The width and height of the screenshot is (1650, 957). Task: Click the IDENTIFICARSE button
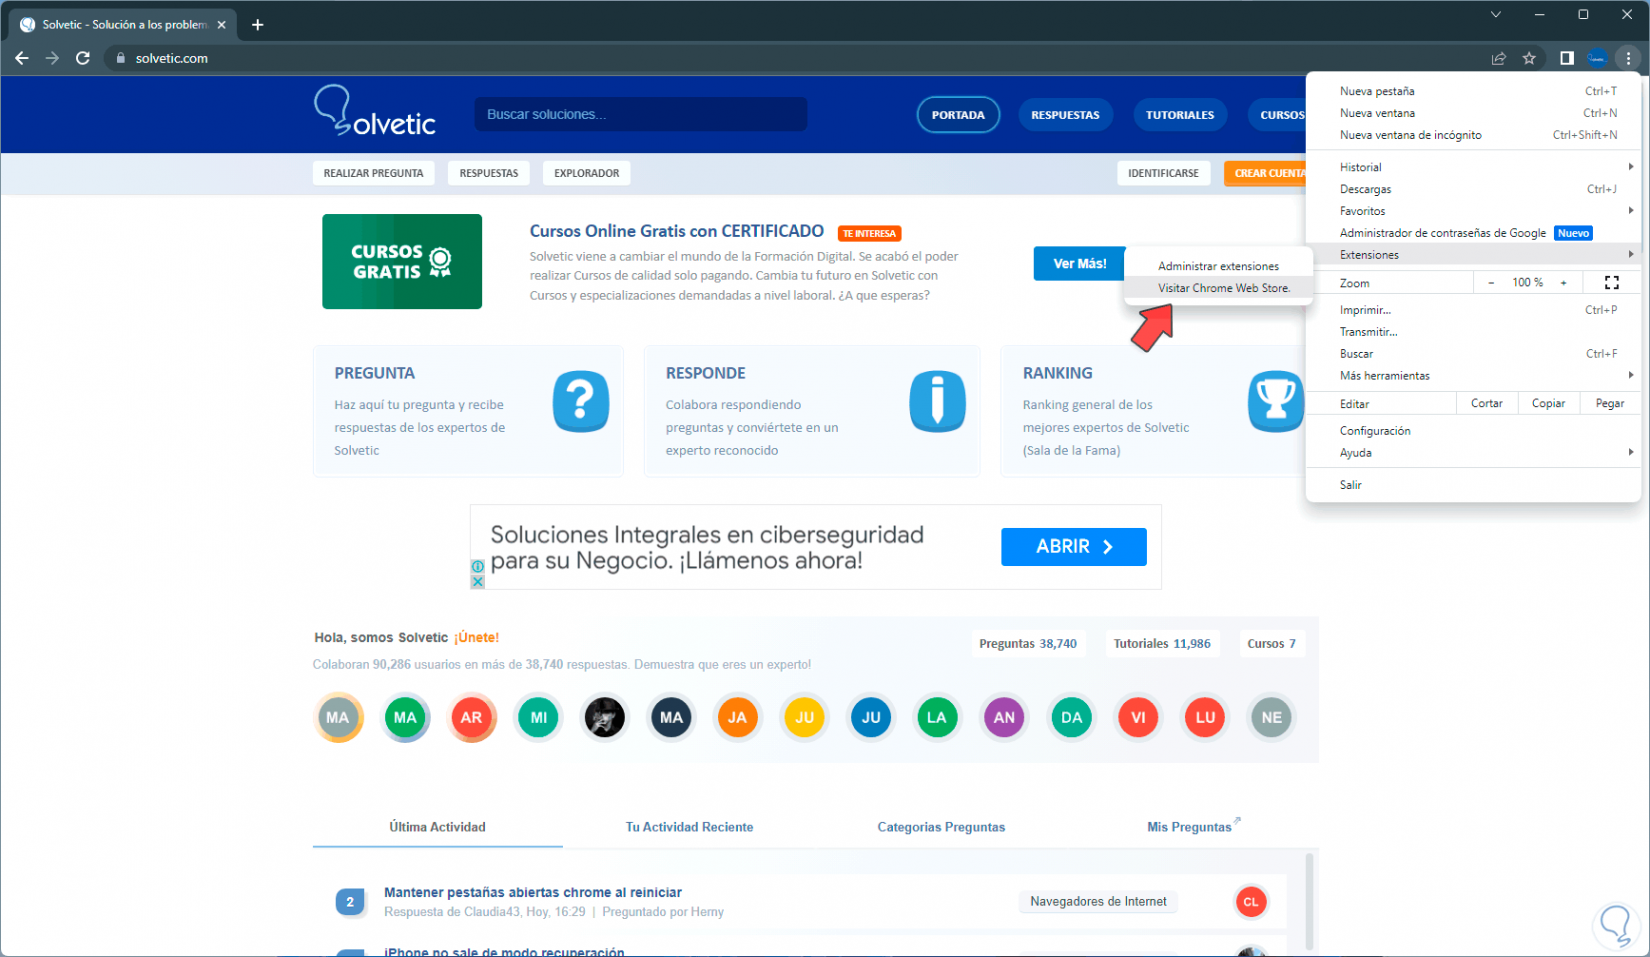pyautogui.click(x=1163, y=173)
